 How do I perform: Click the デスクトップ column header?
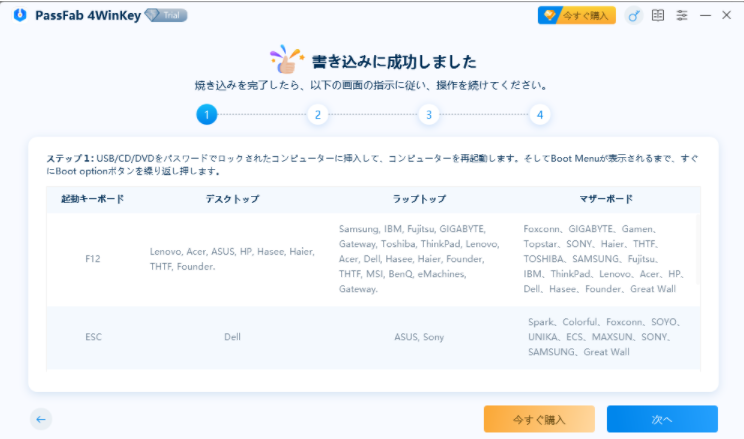coord(232,199)
